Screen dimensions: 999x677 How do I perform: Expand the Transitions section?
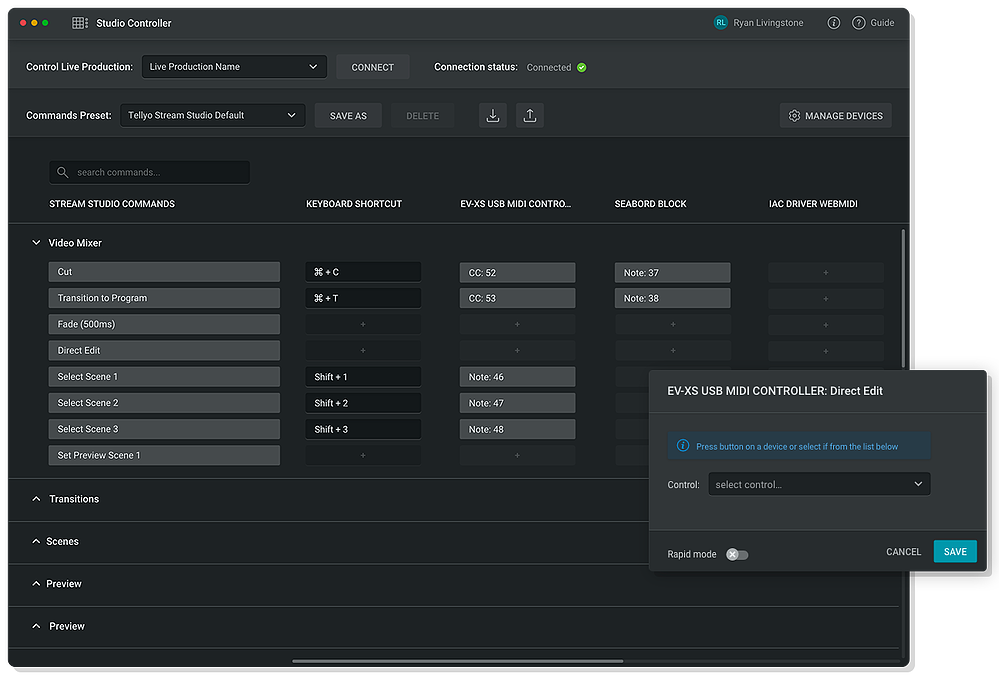36,499
